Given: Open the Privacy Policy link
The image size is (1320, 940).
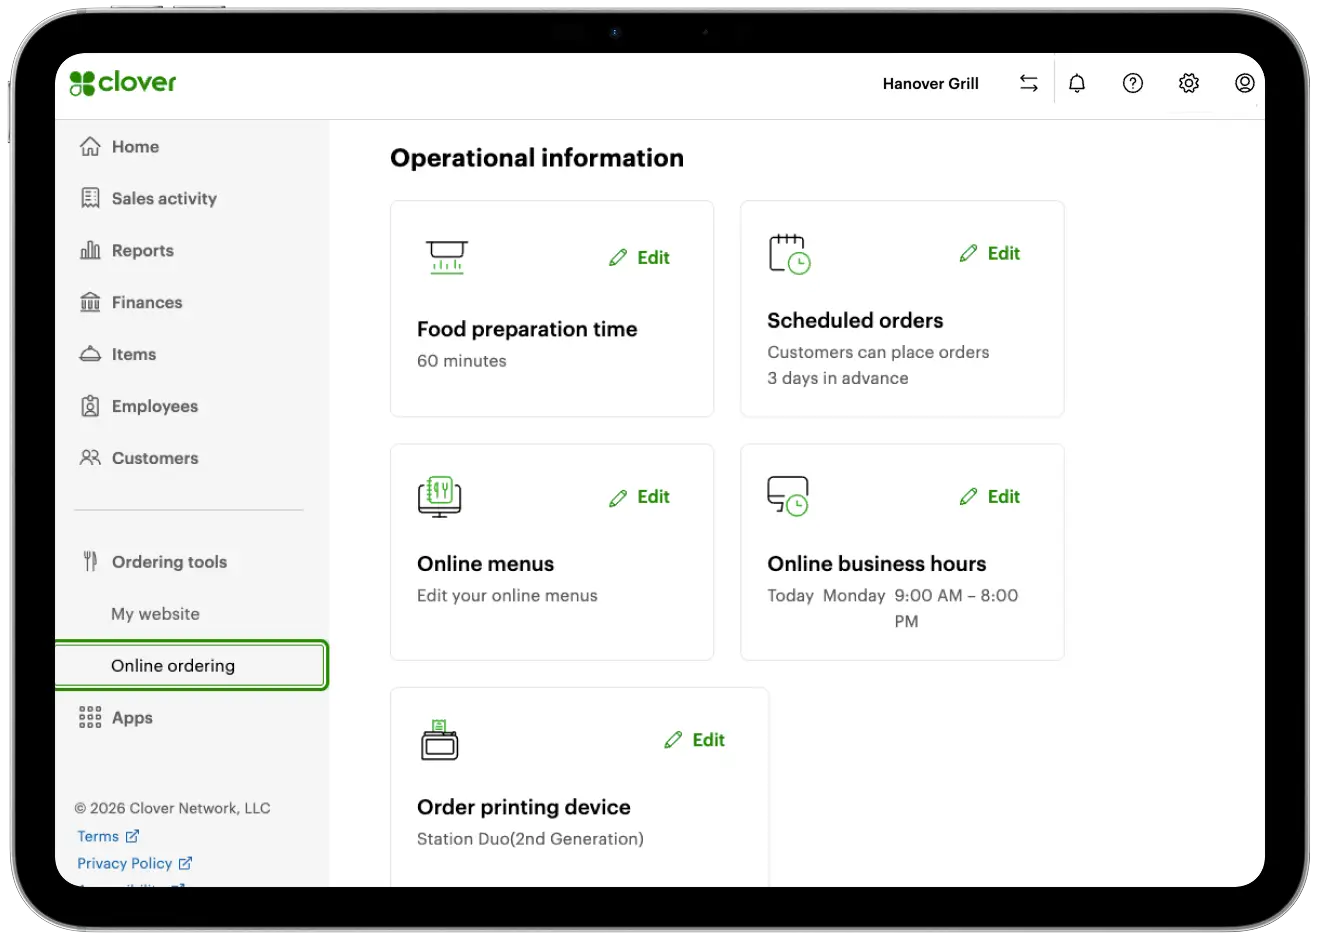Looking at the screenshot, I should click(x=126, y=863).
